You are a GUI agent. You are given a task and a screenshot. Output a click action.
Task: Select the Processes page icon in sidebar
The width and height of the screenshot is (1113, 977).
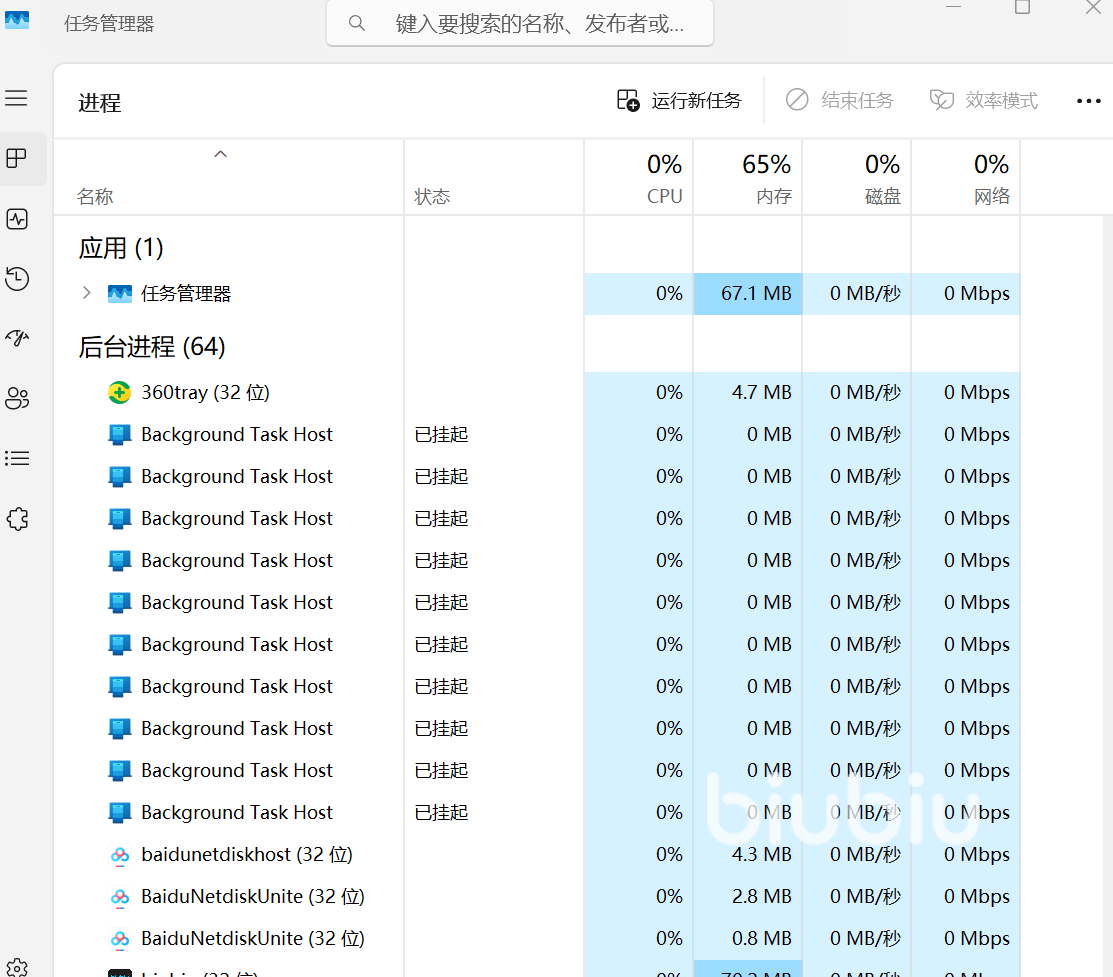(x=17, y=159)
